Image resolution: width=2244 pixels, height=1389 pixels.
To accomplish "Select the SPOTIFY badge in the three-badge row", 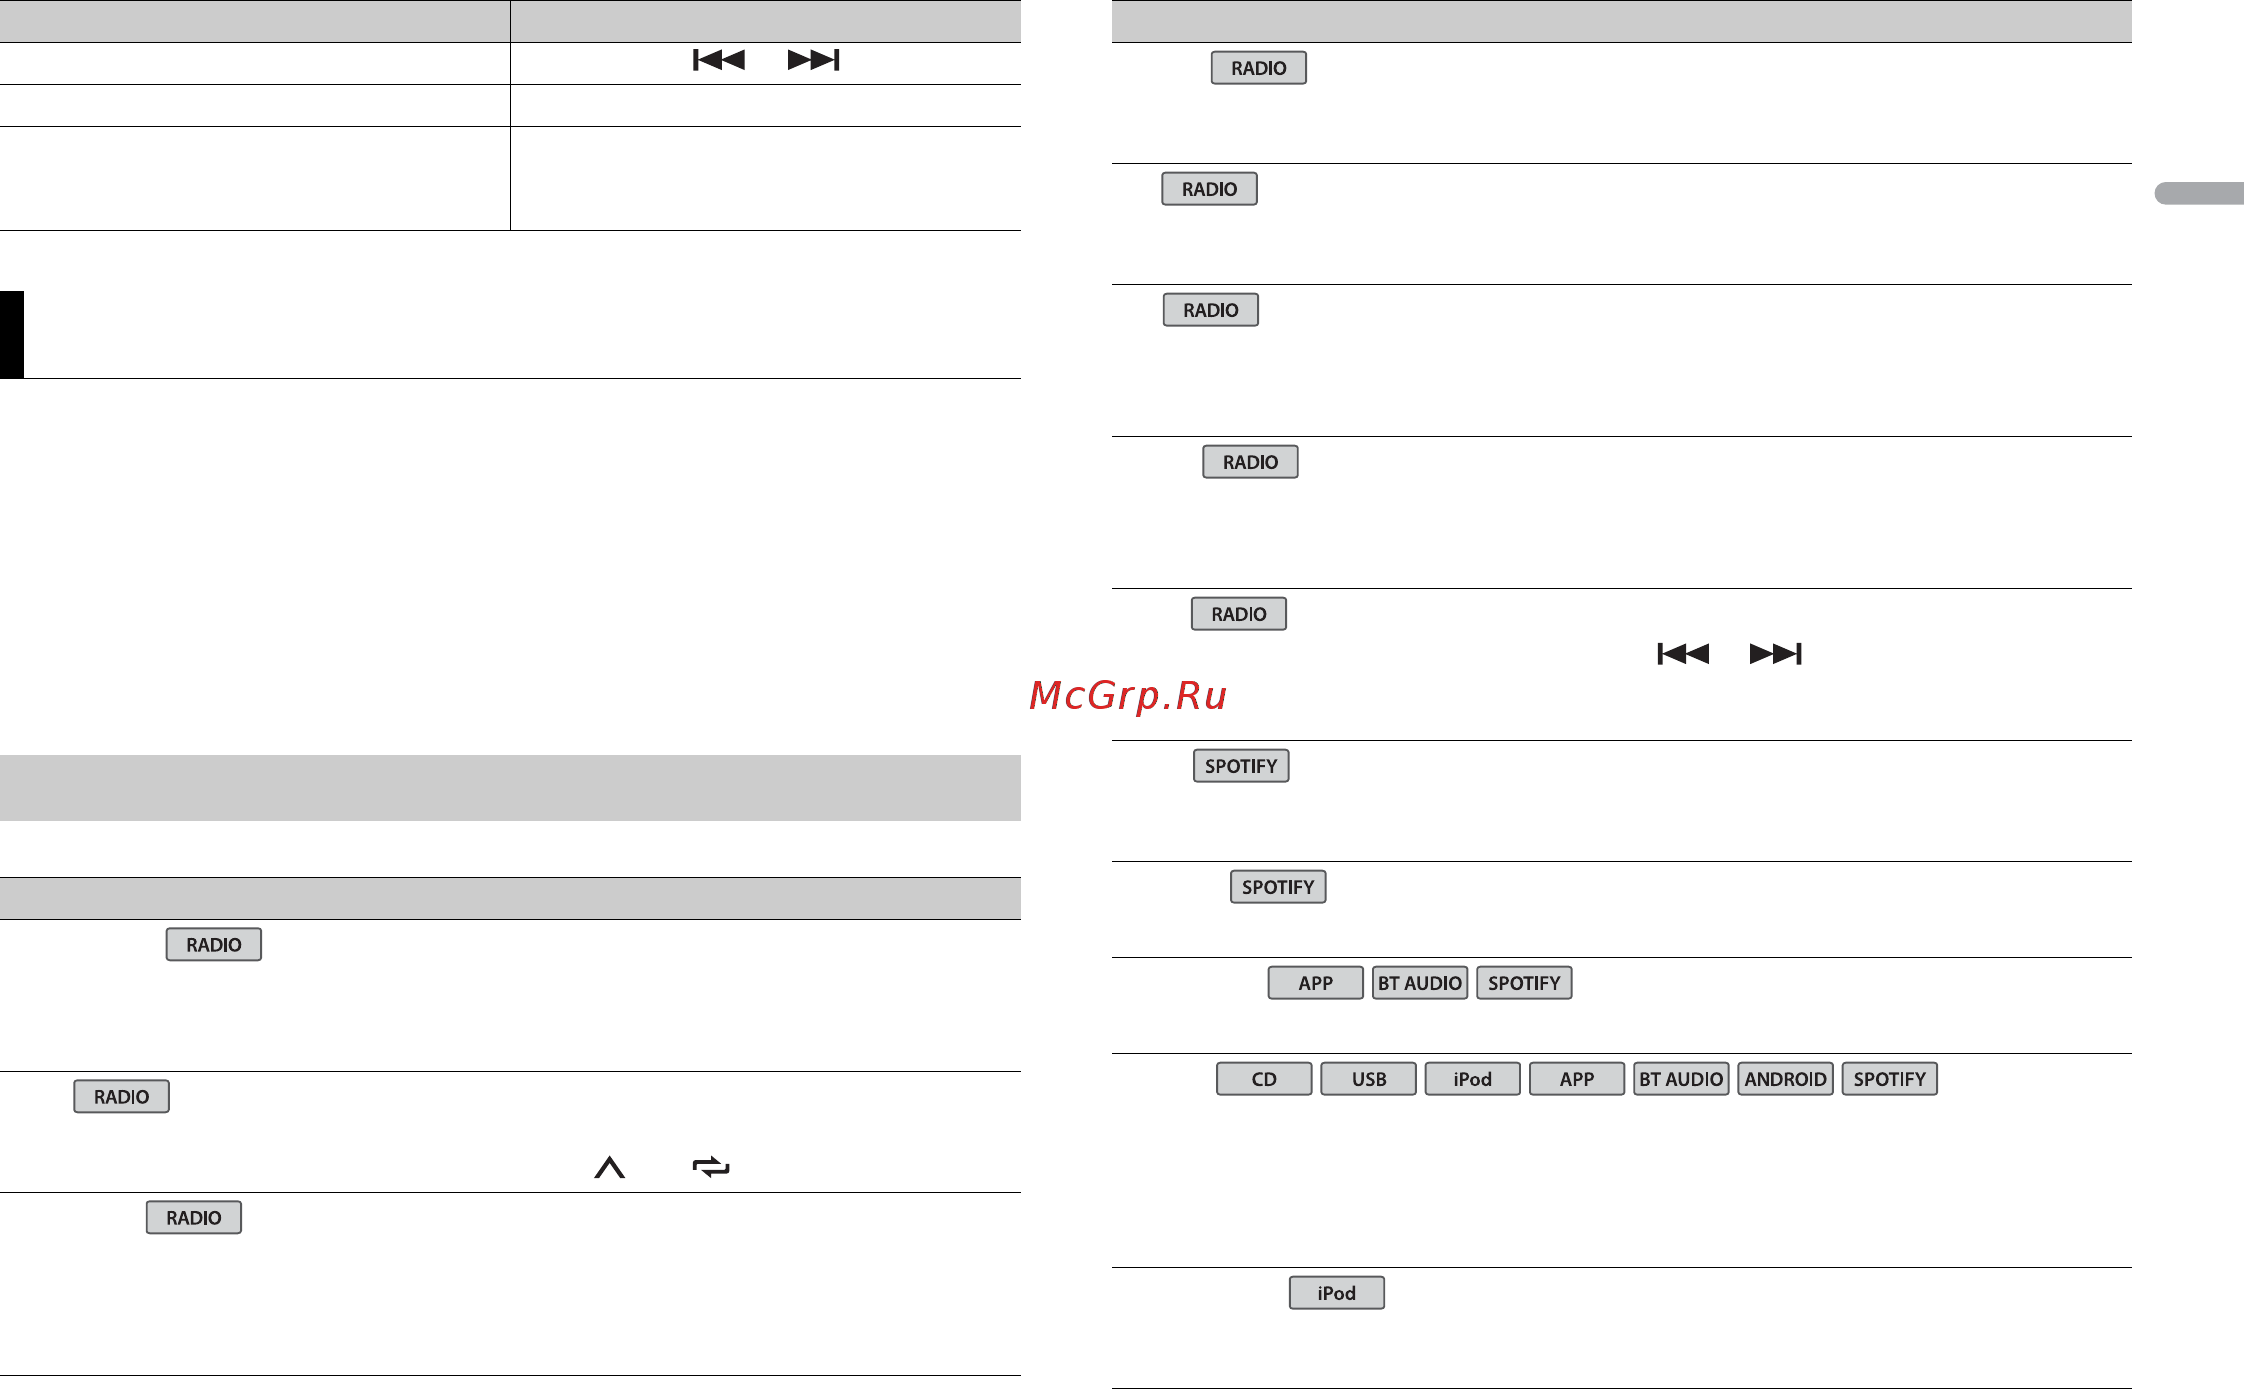I will [1524, 983].
